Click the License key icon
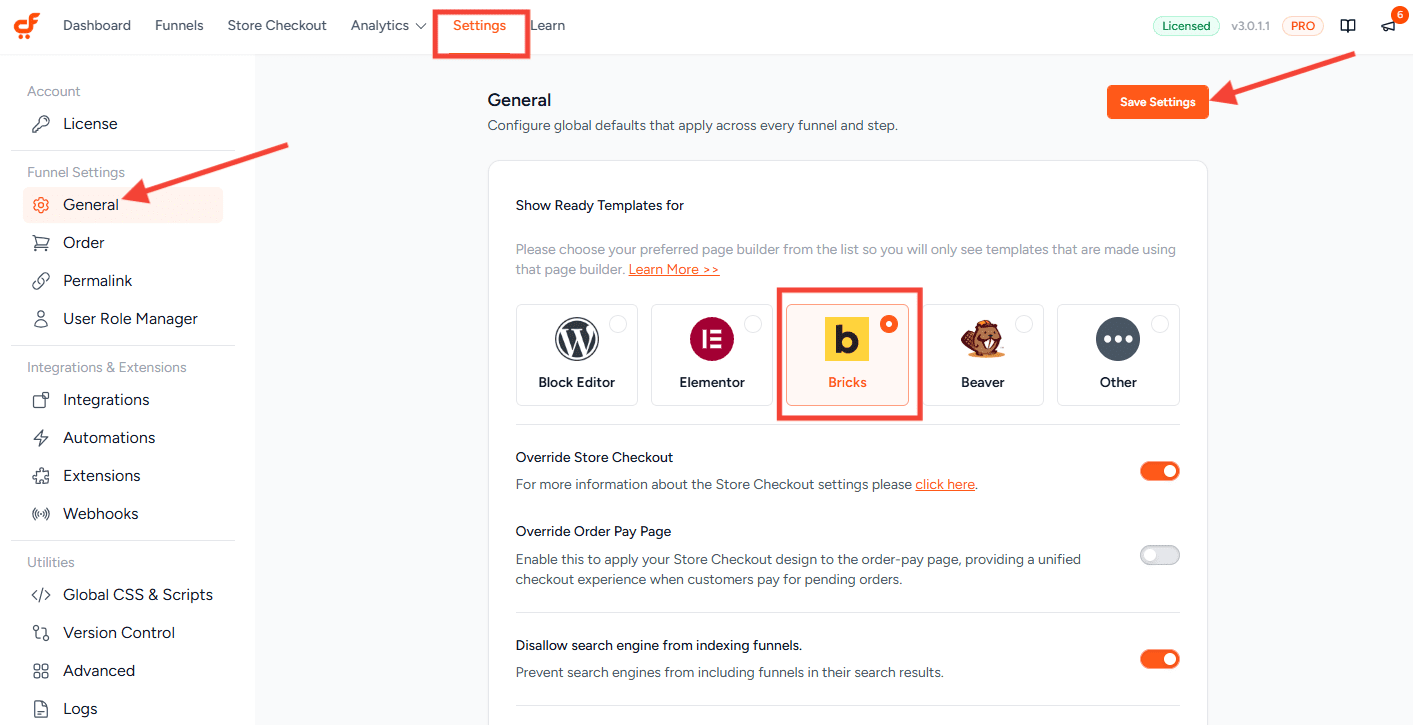This screenshot has height=725, width=1413. pyautogui.click(x=41, y=124)
